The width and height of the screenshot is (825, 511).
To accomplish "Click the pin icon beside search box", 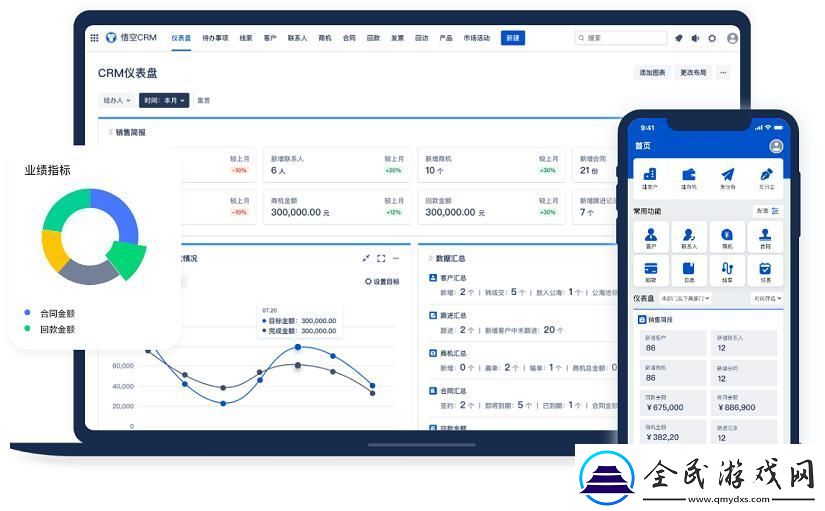I will pyautogui.click(x=679, y=38).
